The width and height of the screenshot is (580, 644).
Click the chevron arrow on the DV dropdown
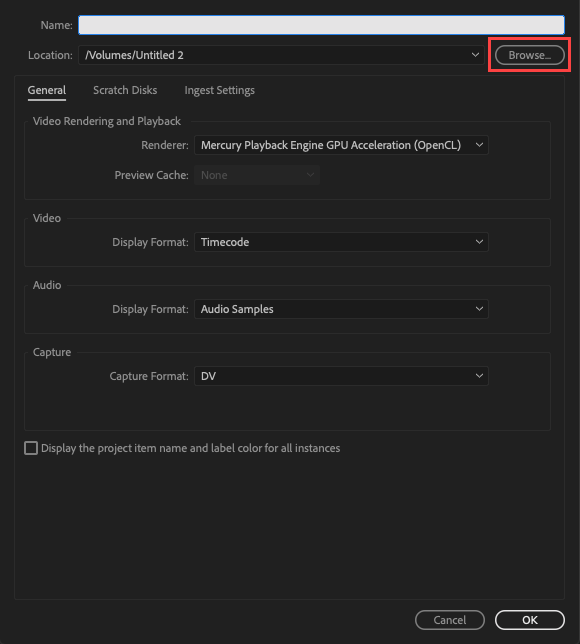[x=479, y=376]
